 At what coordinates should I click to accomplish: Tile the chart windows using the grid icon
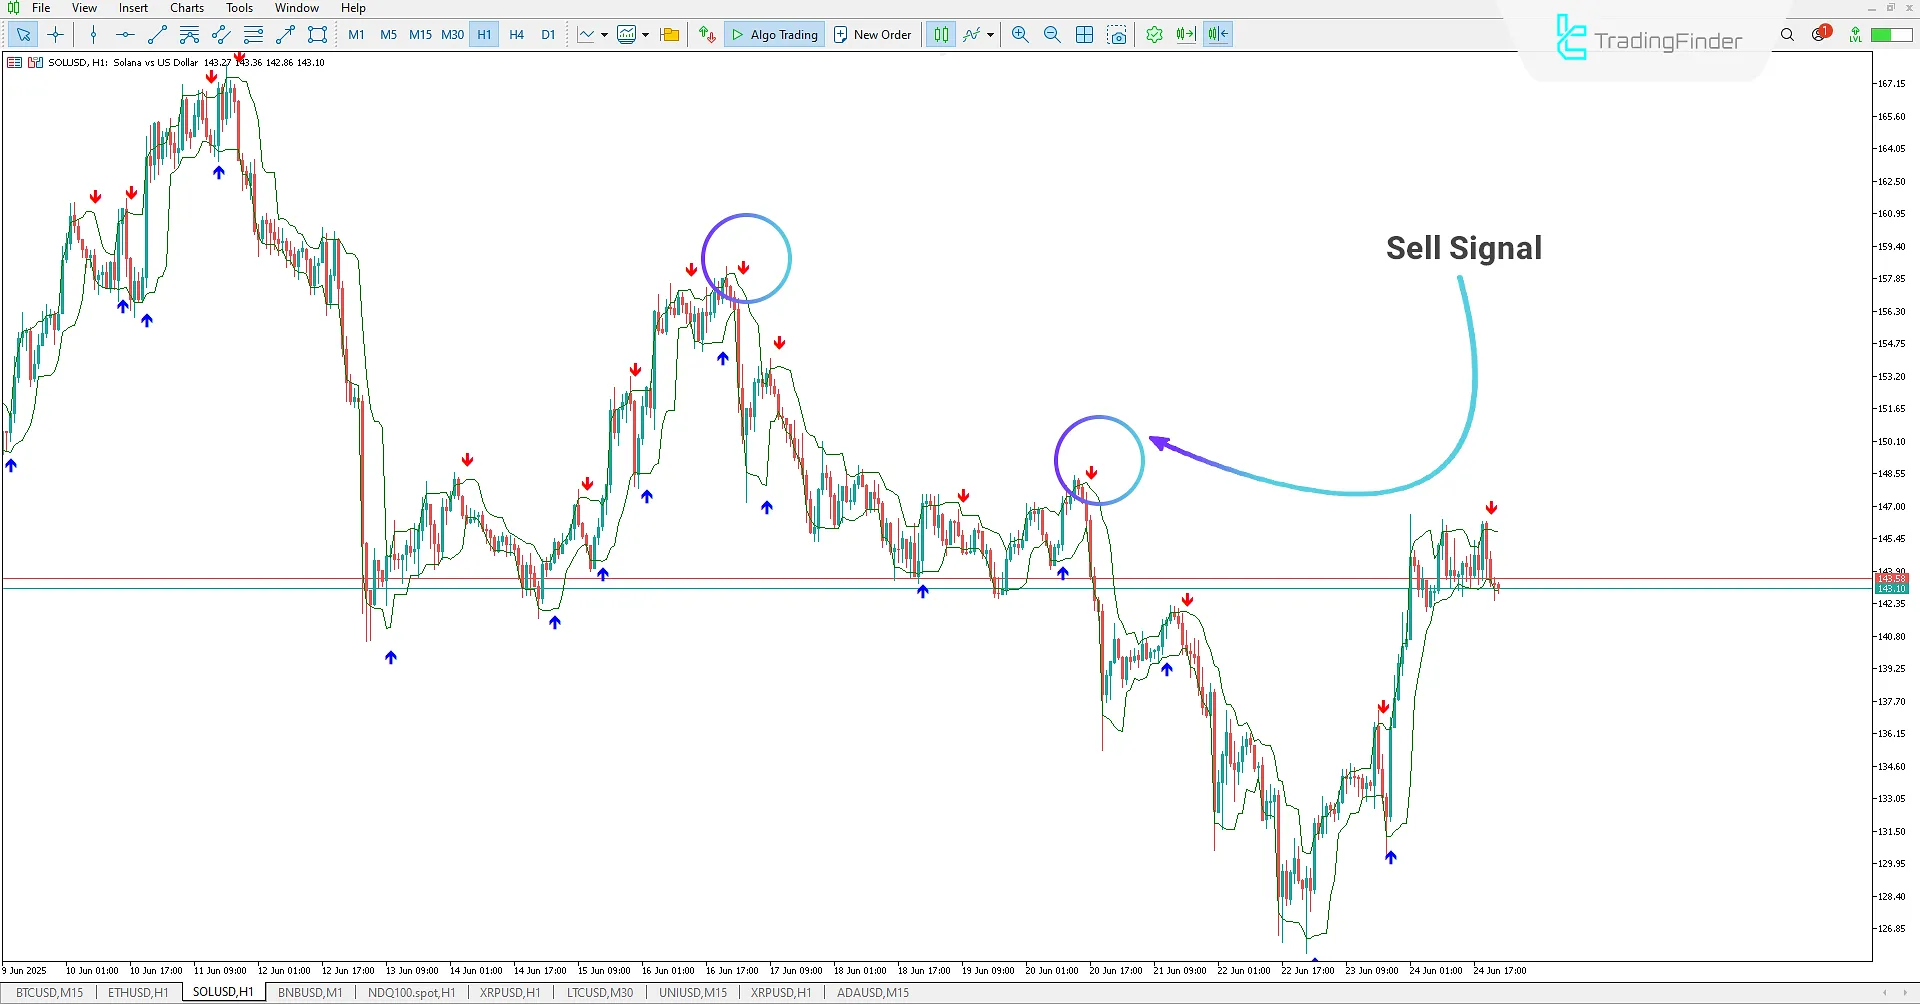[x=1084, y=34]
